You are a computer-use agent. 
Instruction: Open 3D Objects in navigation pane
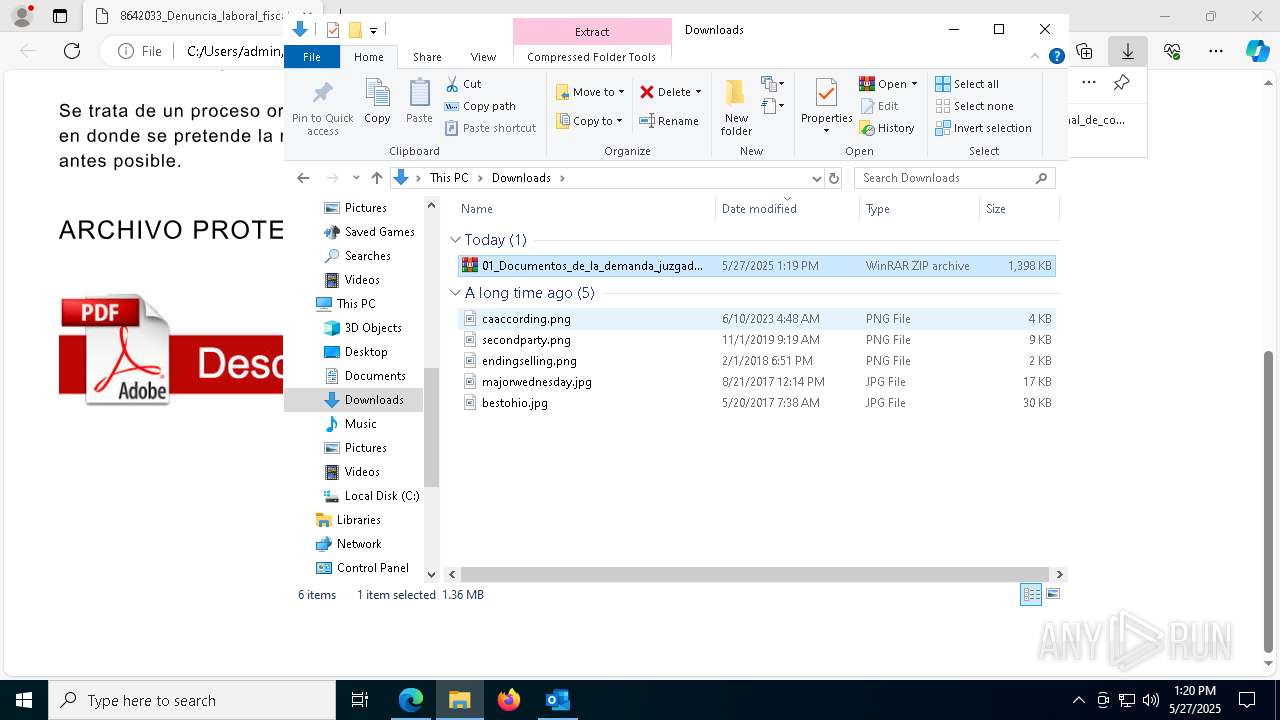pyautogui.click(x=363, y=328)
